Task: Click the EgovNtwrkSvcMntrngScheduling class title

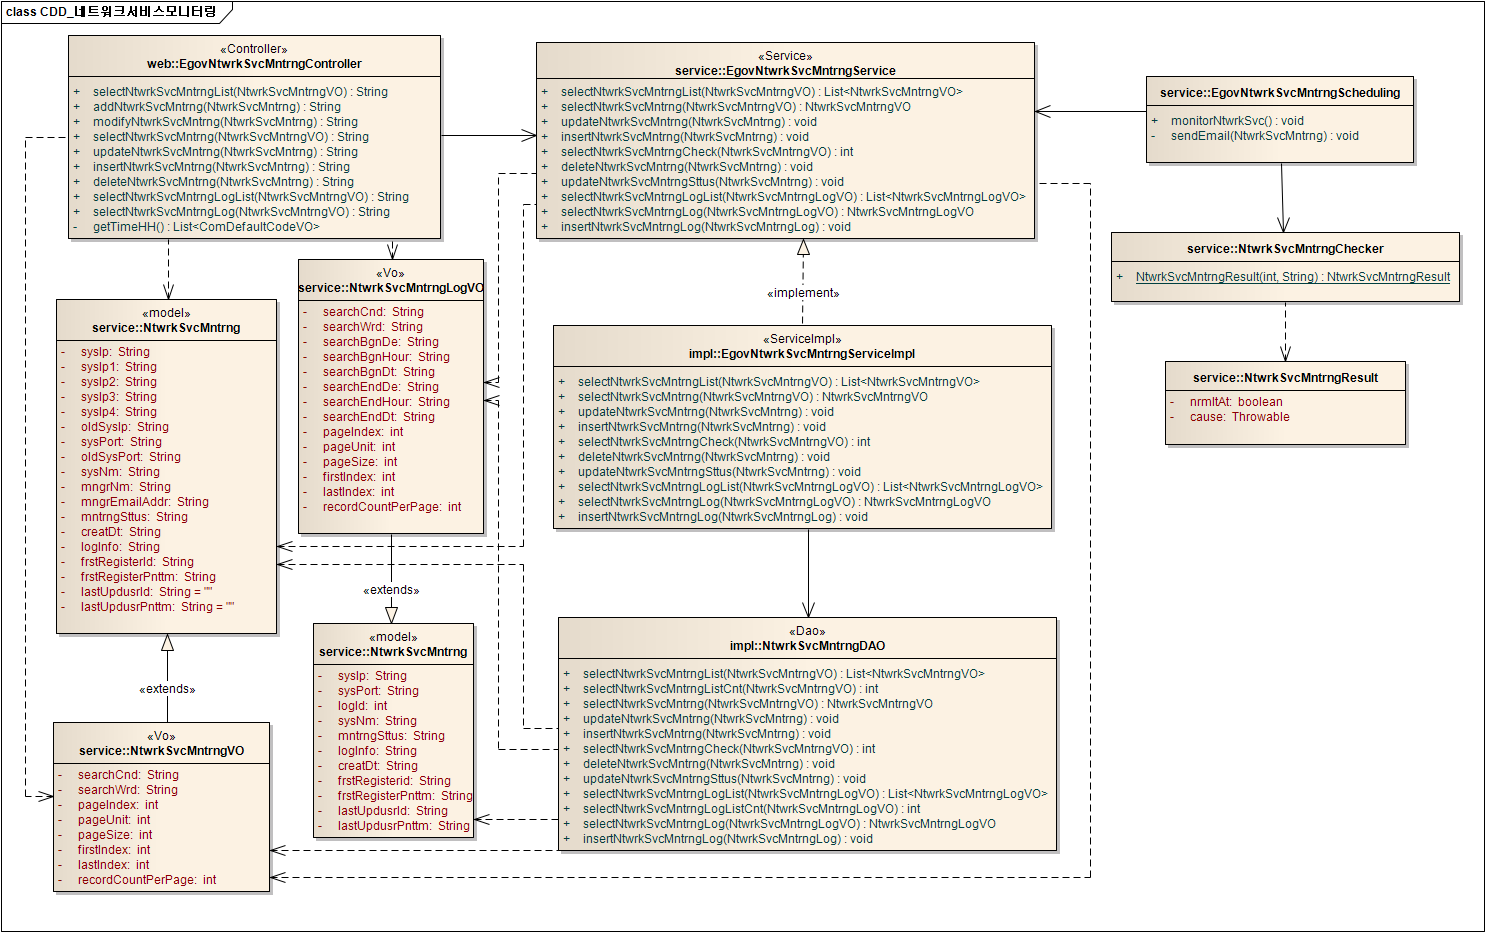Action: click(1279, 93)
